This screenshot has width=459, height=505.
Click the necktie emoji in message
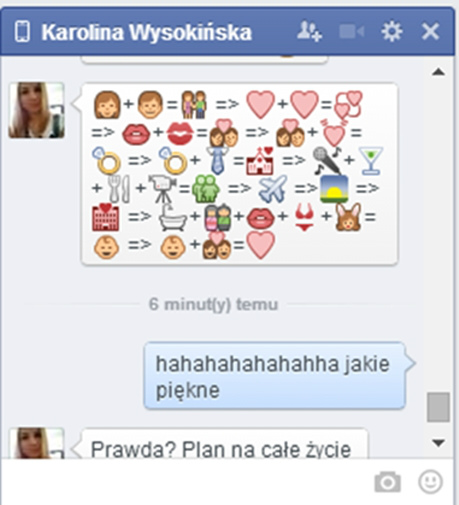click(217, 161)
